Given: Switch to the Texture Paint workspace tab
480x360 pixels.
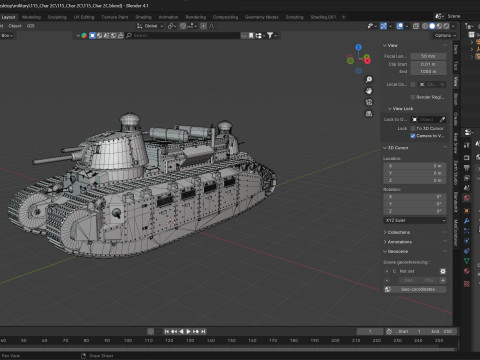Looking at the screenshot, I should pyautogui.click(x=115, y=17).
